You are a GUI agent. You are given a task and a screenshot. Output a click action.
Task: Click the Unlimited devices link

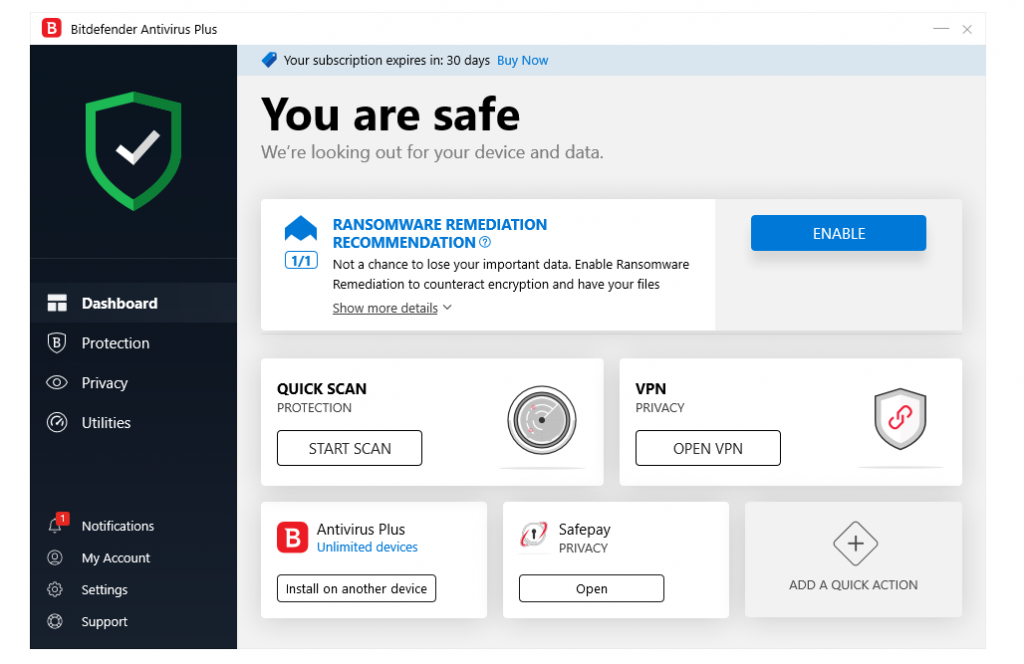367,547
